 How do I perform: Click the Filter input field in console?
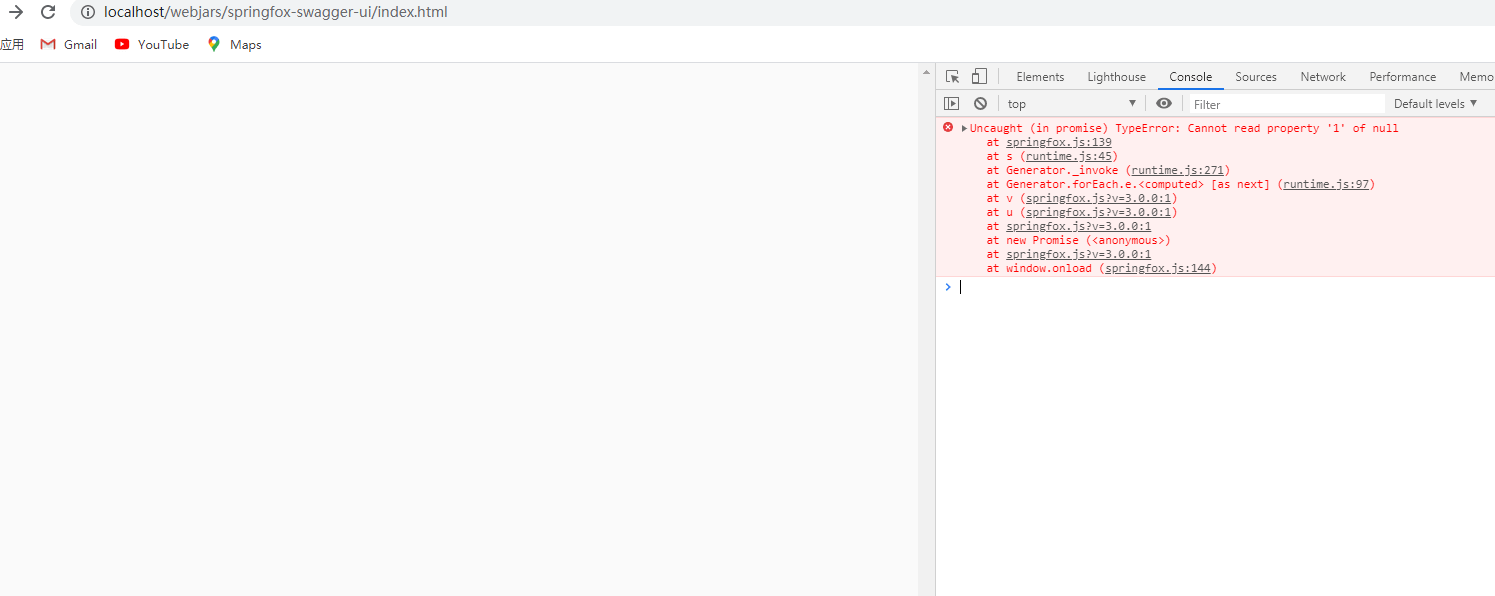point(1285,104)
